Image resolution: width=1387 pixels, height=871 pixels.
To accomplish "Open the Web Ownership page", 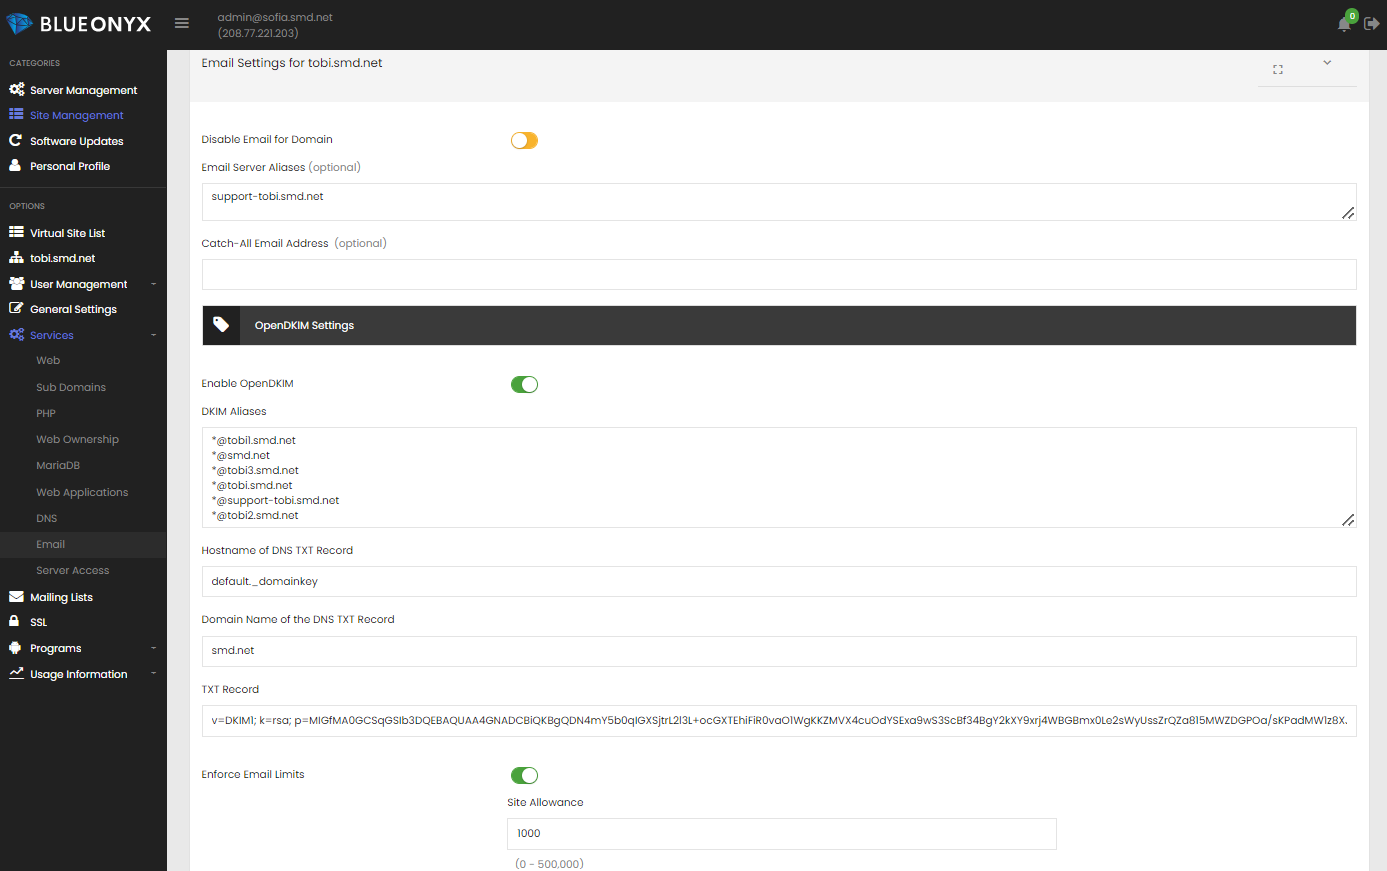I will [77, 439].
